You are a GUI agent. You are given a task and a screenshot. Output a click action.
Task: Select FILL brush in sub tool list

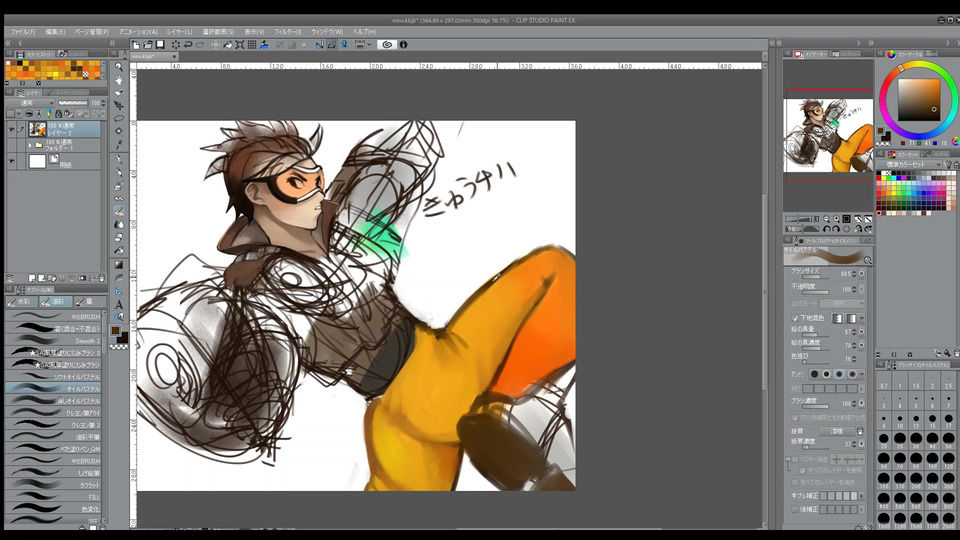pos(54,497)
